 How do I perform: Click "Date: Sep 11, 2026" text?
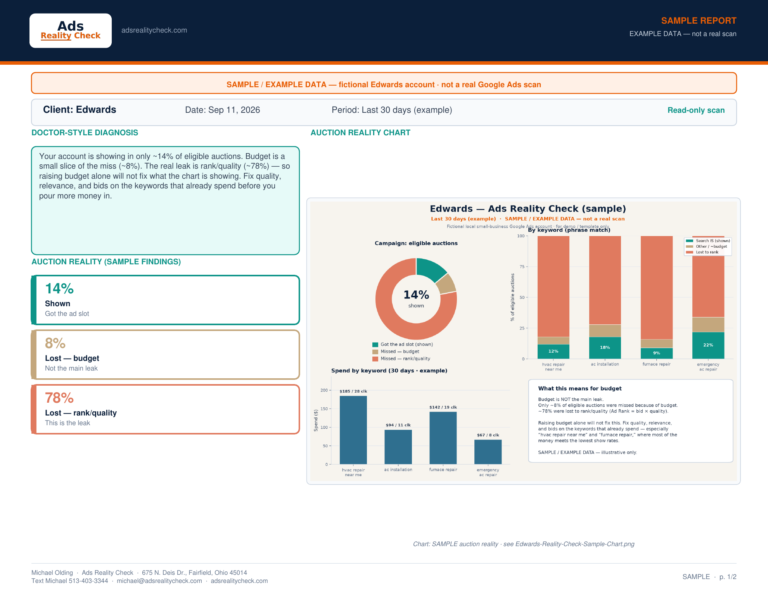(x=222, y=110)
